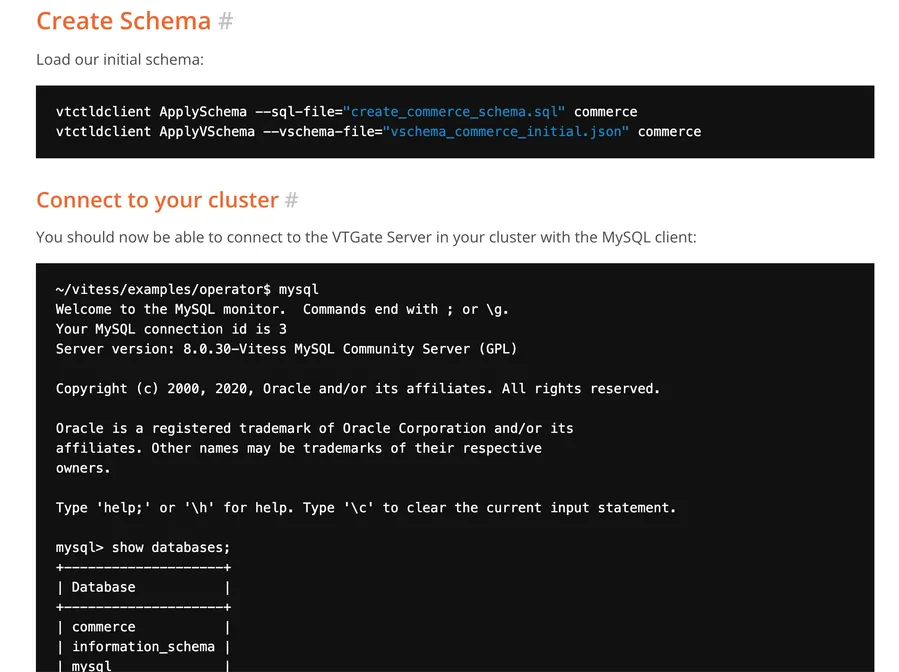899x672 pixels.
Task: Click the VTGate Server paragraph text
Action: pyautogui.click(x=366, y=237)
